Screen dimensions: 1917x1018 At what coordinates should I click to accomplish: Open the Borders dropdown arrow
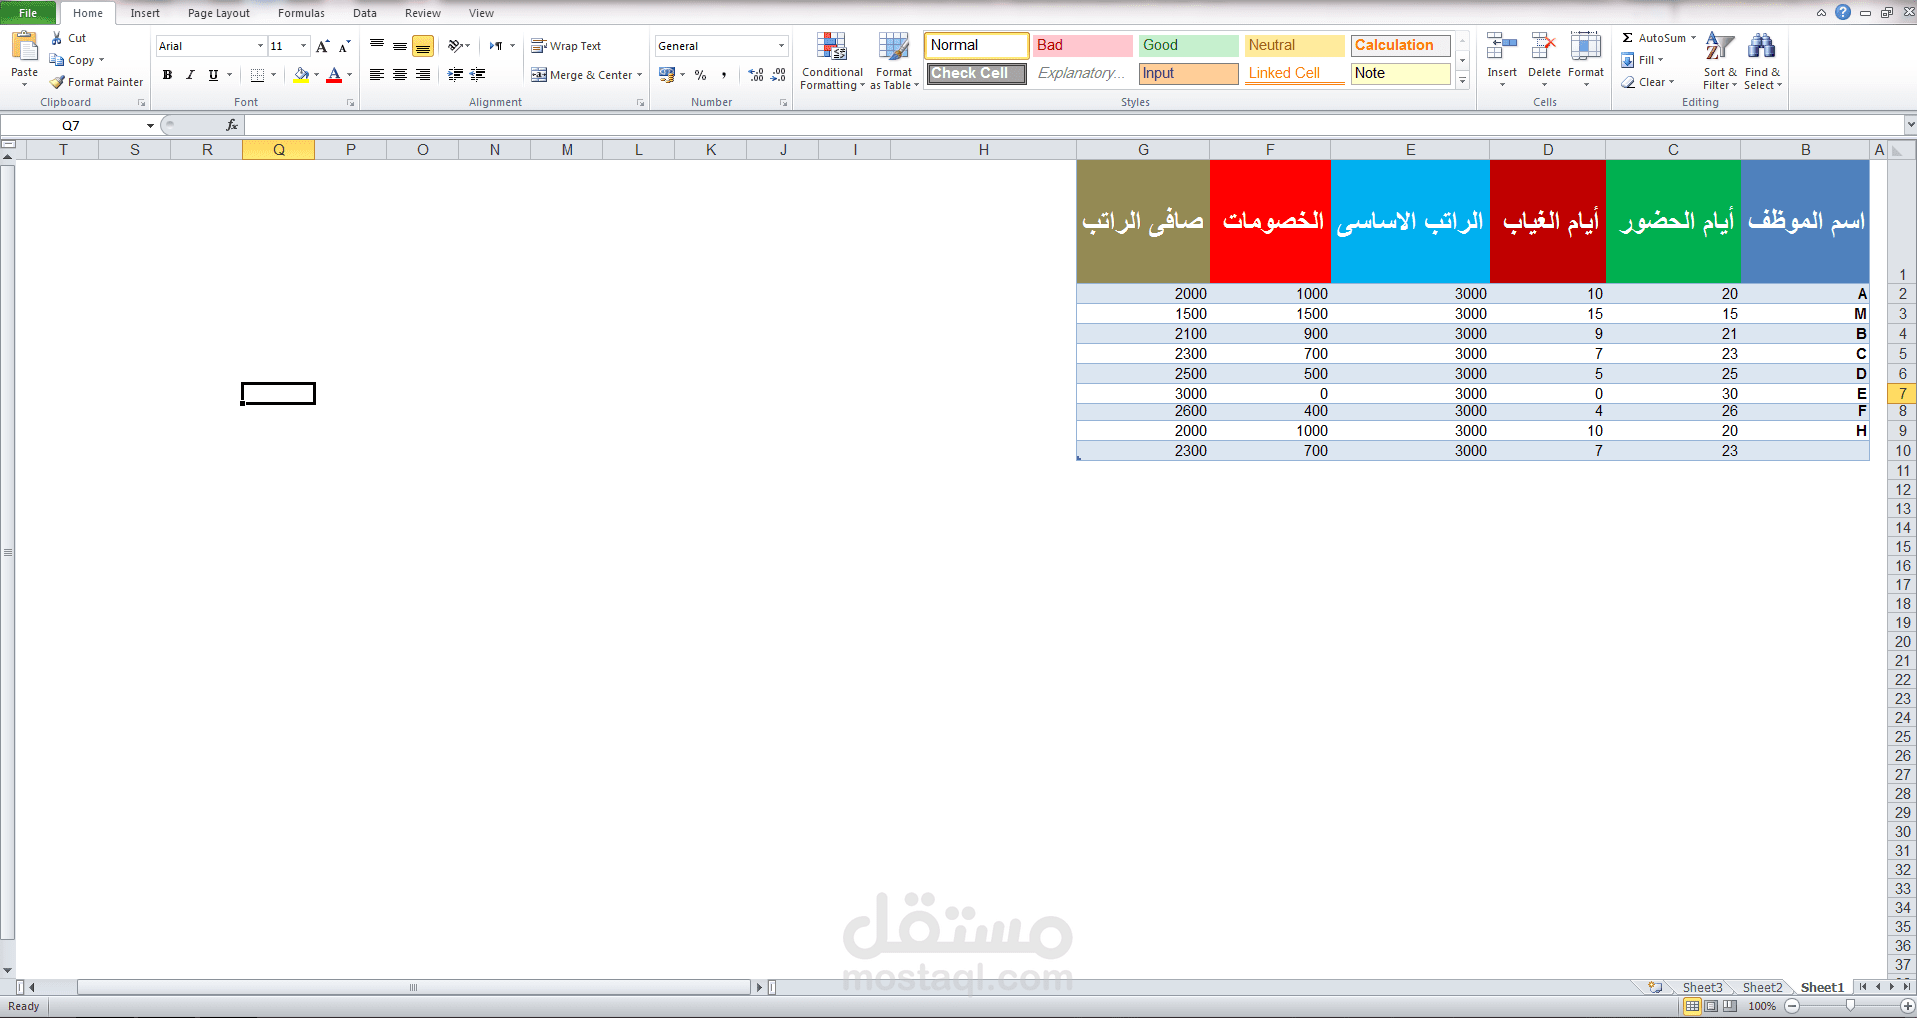(x=273, y=75)
